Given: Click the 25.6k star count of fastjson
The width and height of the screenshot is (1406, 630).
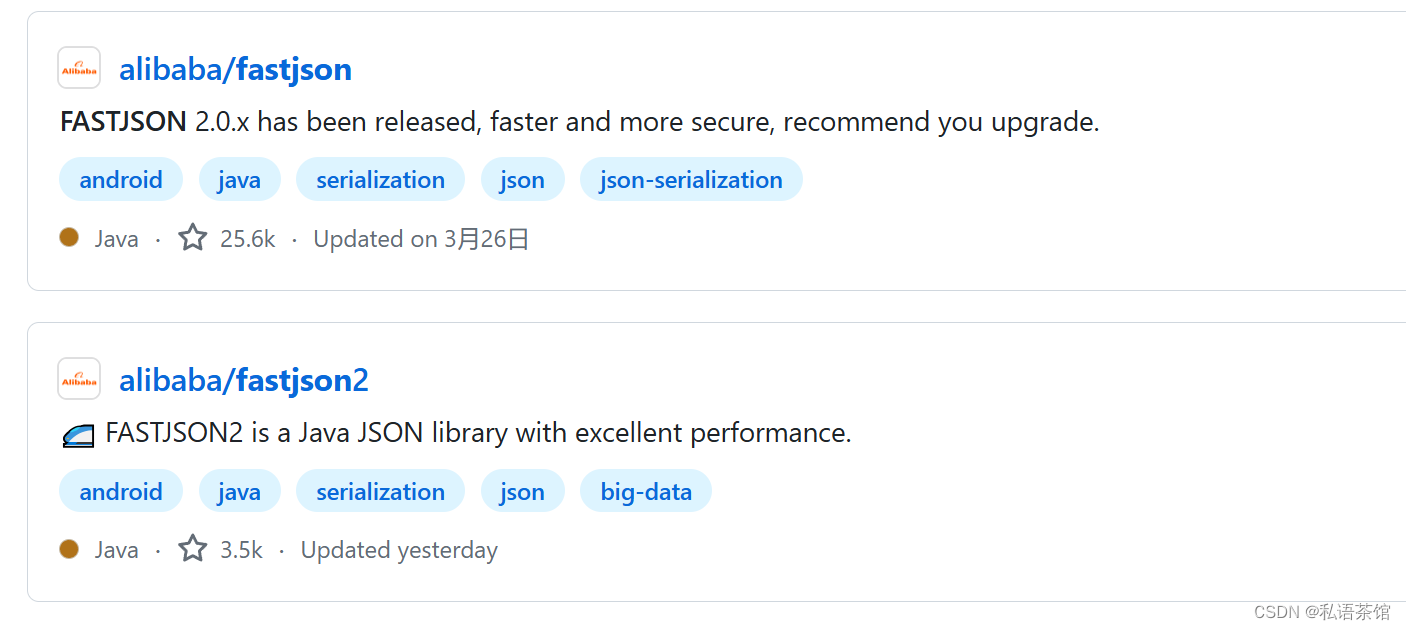Looking at the screenshot, I should coord(248,238).
